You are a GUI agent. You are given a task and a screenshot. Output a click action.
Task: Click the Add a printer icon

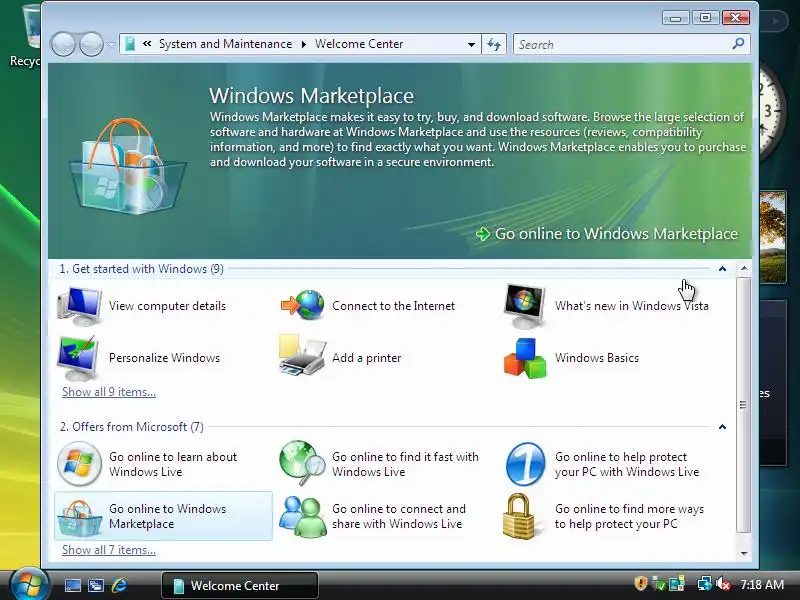(x=302, y=356)
